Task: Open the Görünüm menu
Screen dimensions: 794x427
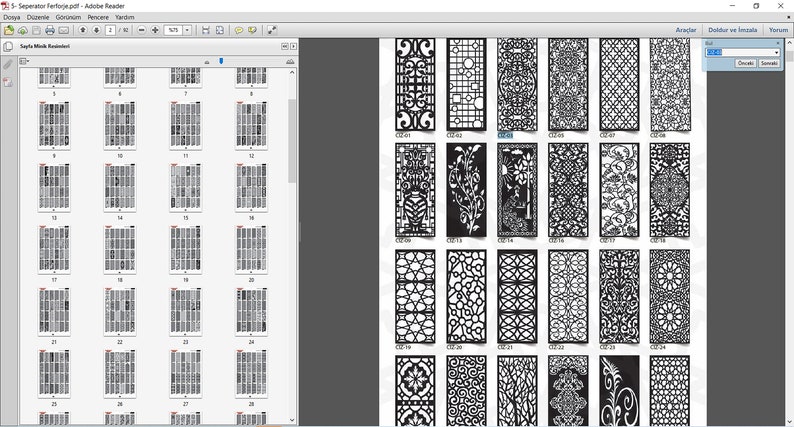Action: [x=68, y=17]
